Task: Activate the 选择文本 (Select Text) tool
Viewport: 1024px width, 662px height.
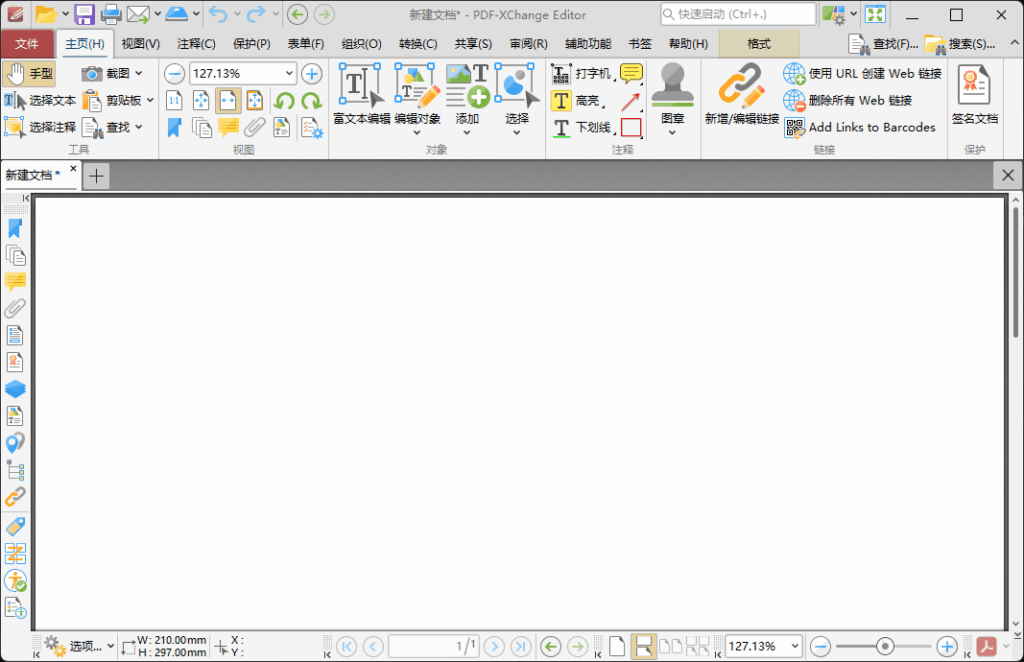Action: (x=49, y=100)
